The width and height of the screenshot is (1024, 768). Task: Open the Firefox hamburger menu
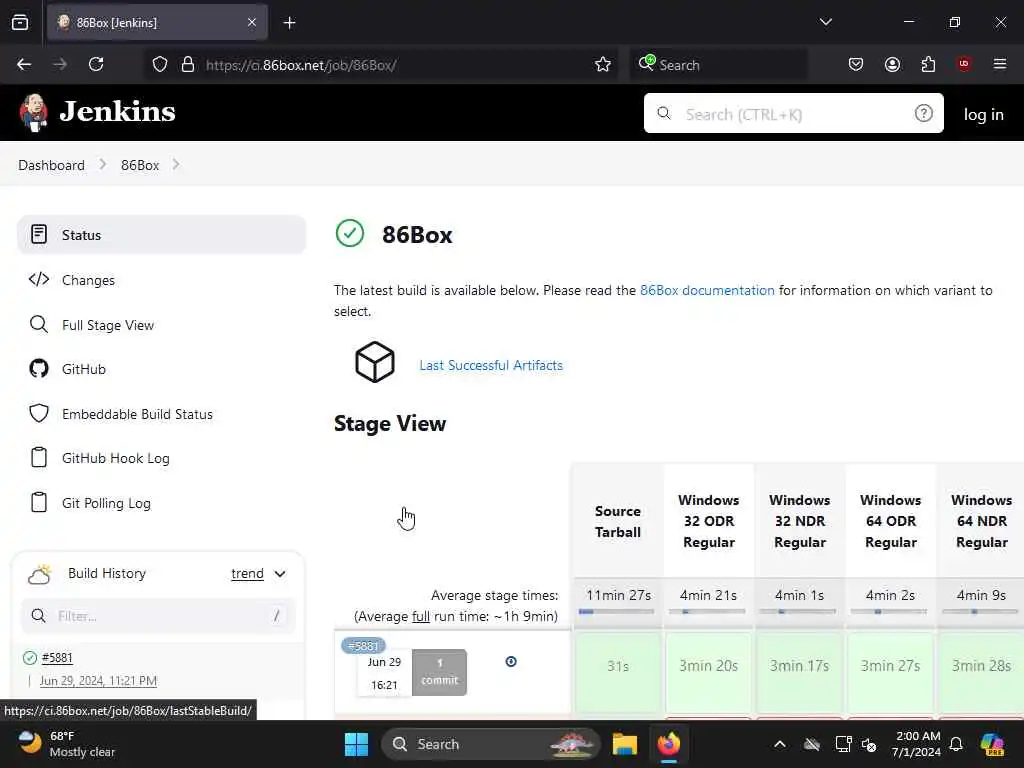pyautogui.click(x=1000, y=64)
